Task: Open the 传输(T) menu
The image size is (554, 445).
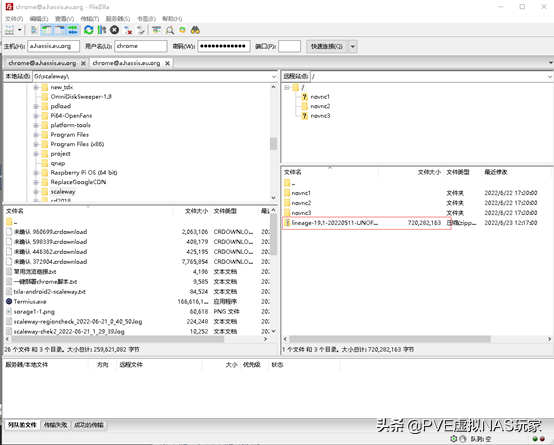Action: (90, 19)
